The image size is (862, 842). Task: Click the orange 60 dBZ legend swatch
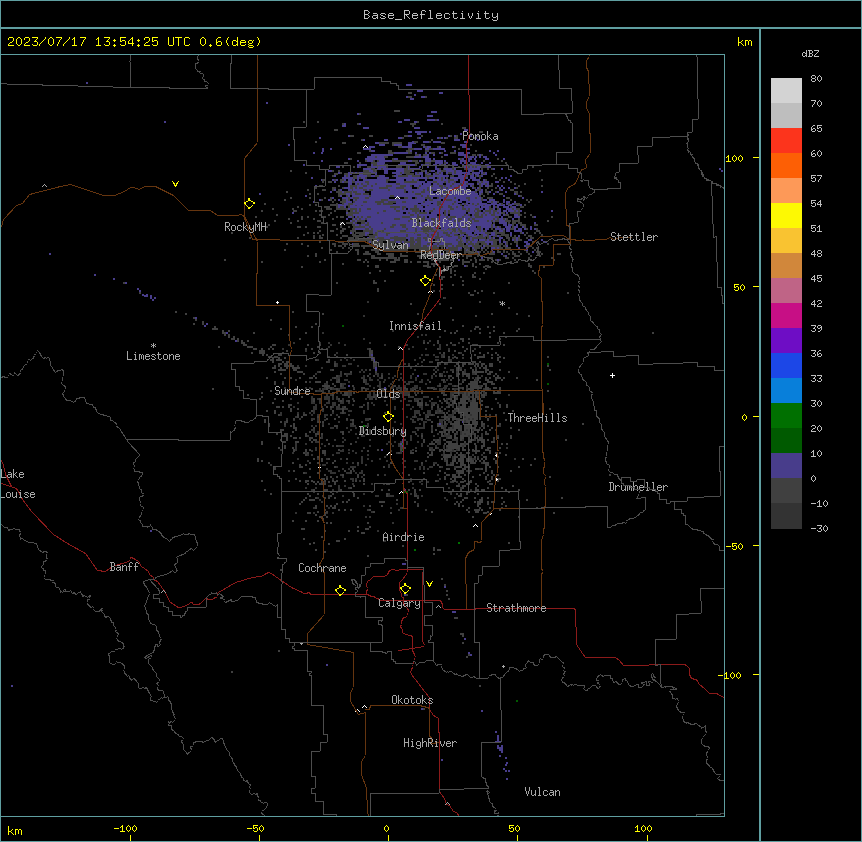point(786,165)
